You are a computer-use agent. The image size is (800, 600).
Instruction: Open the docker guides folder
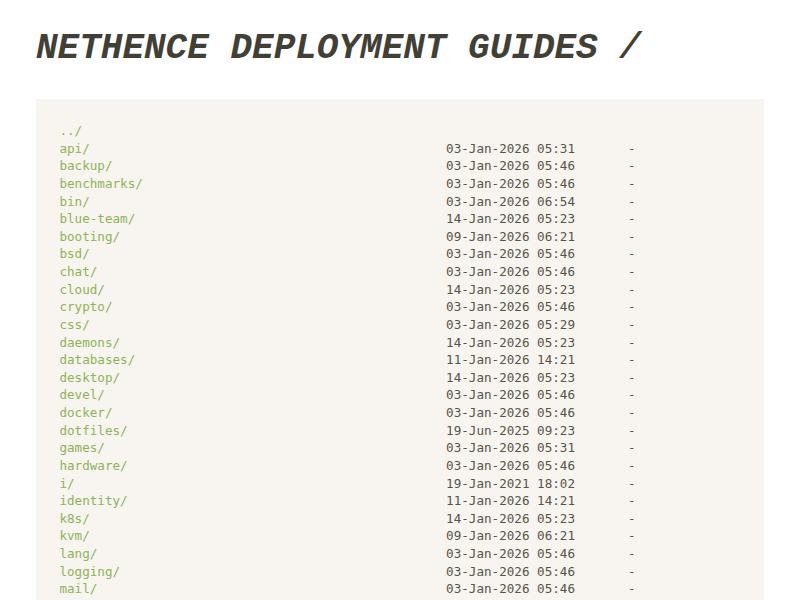(82, 412)
